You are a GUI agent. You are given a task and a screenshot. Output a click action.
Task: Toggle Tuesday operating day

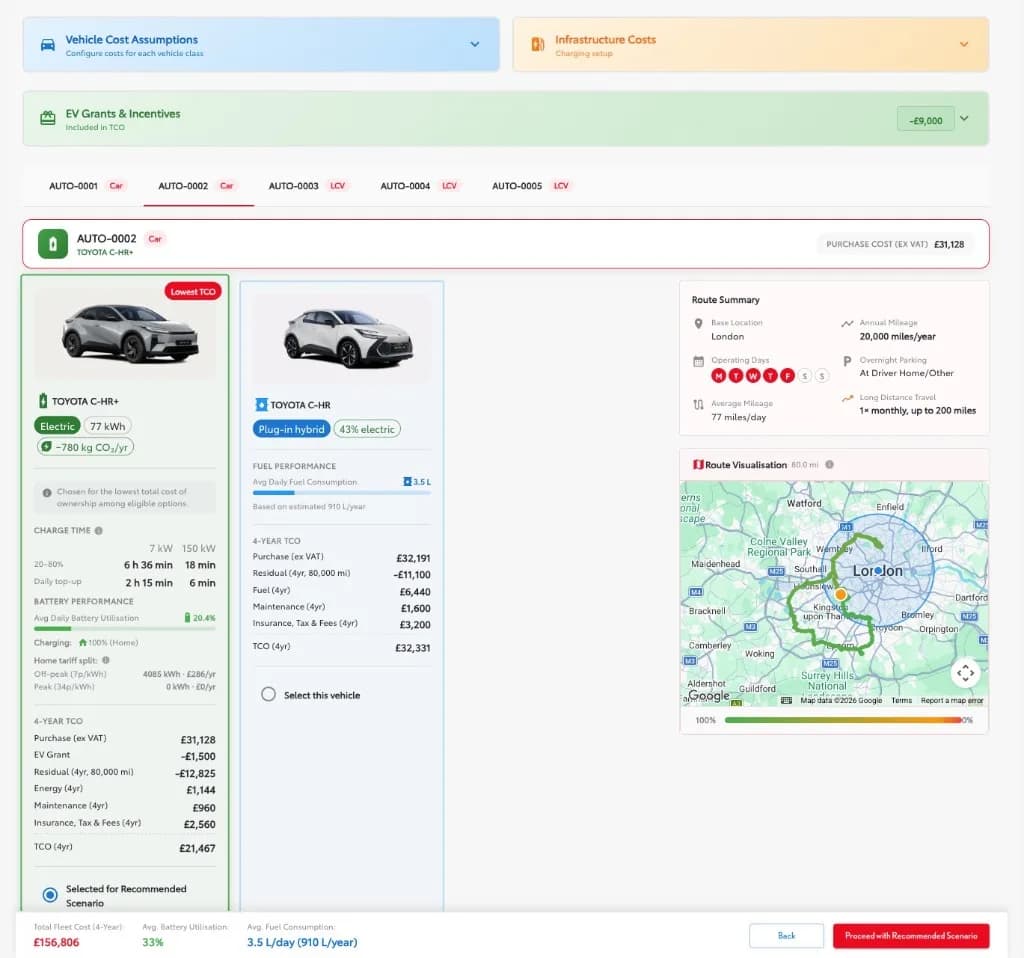[736, 376]
